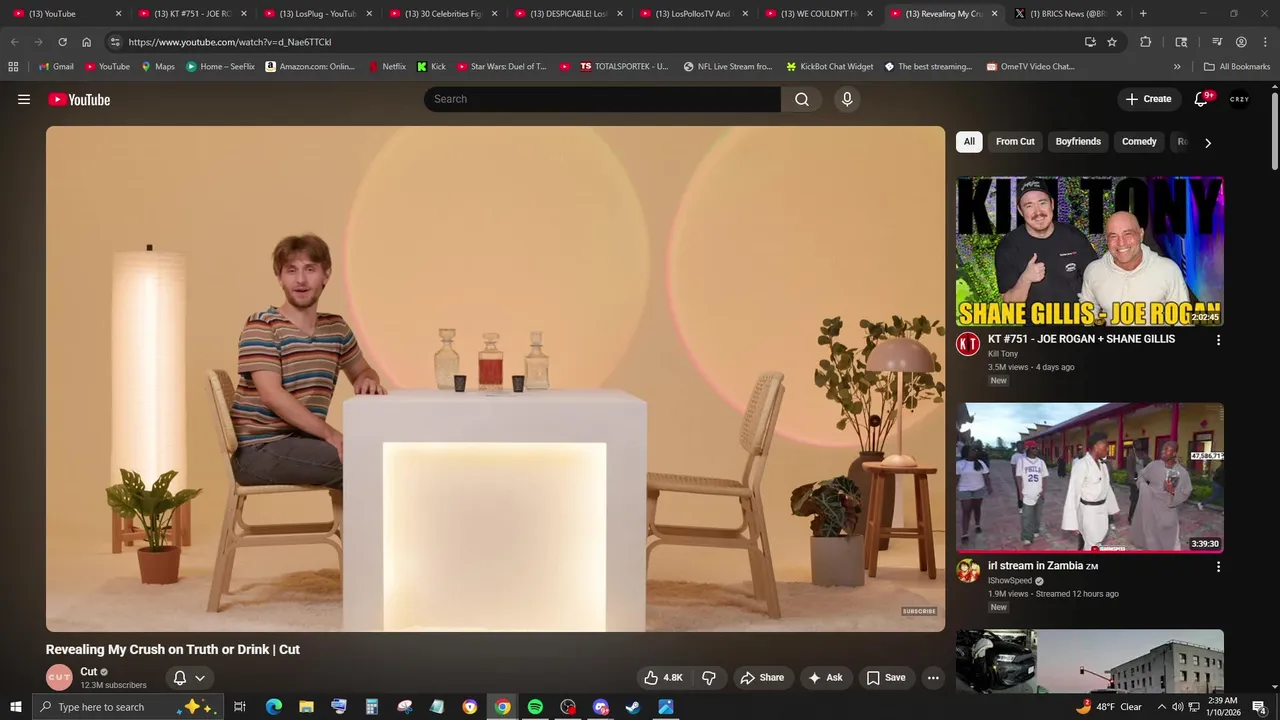Select the From Cut filter chip
Viewport: 1280px width, 720px height.
(1015, 142)
